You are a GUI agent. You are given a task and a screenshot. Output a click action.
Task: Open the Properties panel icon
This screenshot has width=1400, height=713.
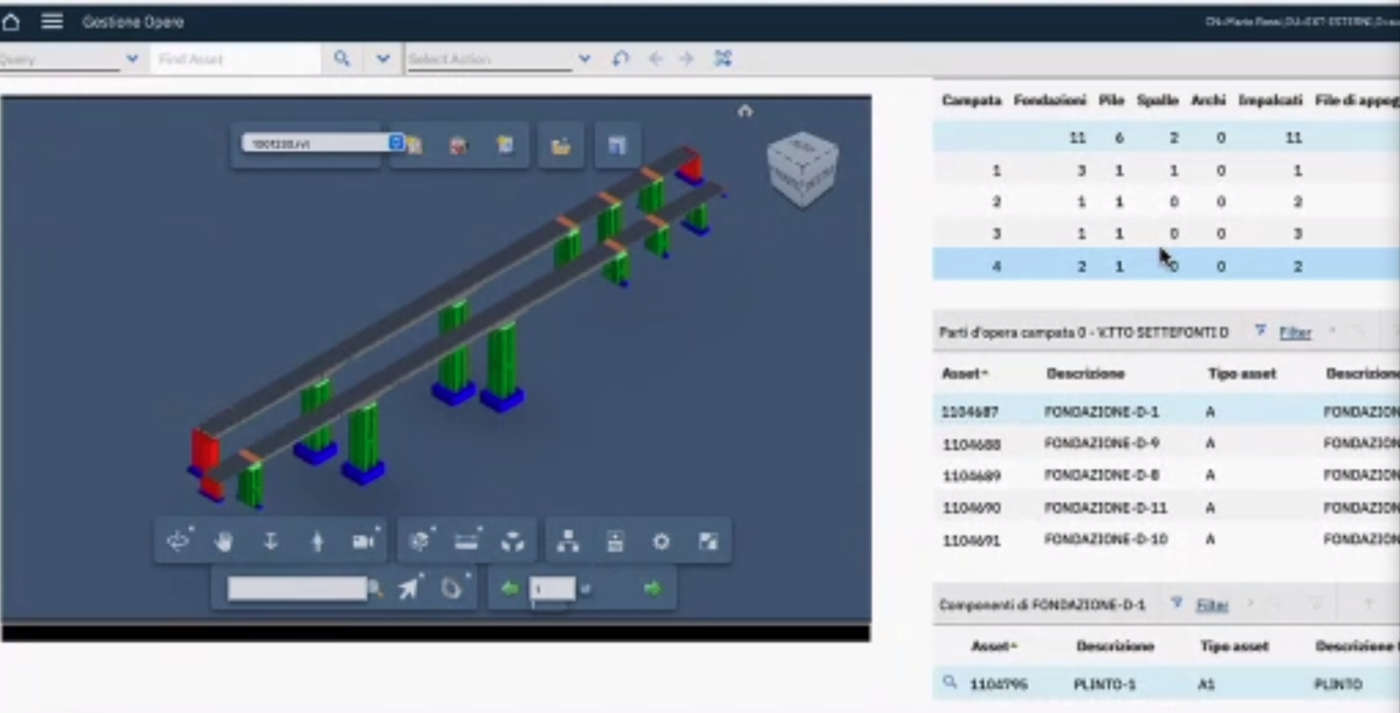coord(615,541)
